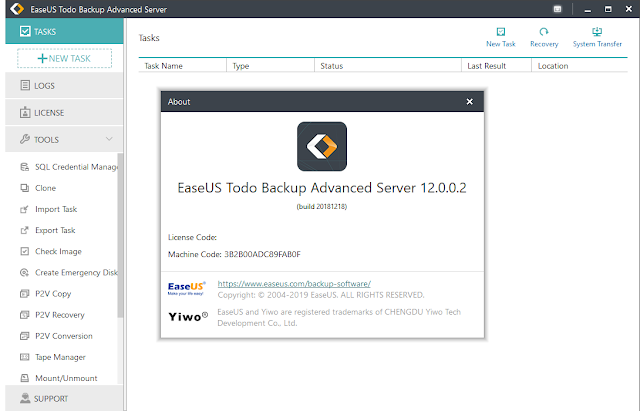Click the Copyright 2004-2019 EaseUS text

click(x=321, y=295)
